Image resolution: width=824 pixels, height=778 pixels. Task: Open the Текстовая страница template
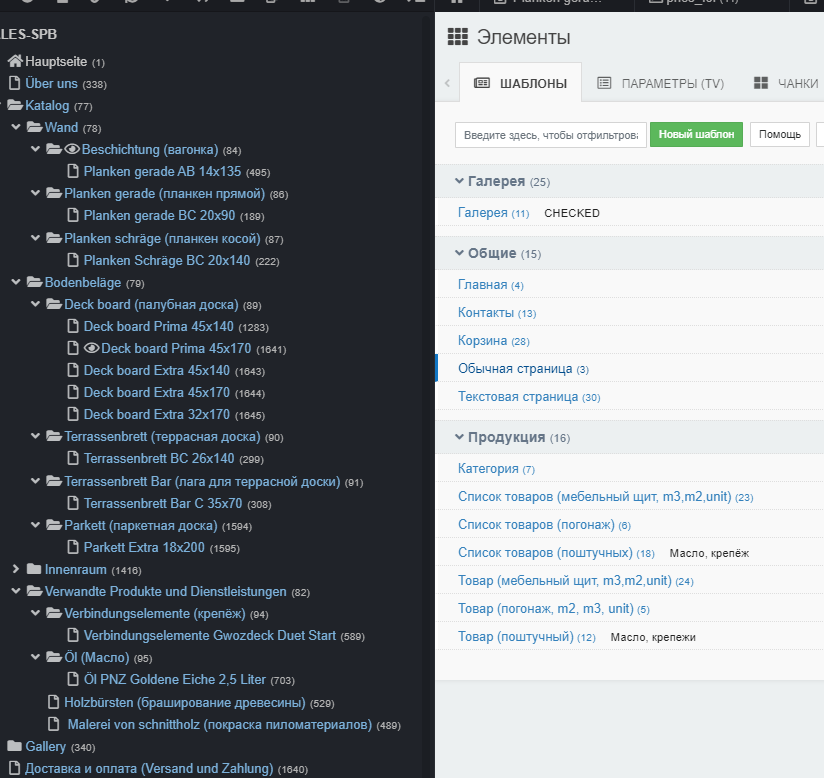pyautogui.click(x=529, y=396)
